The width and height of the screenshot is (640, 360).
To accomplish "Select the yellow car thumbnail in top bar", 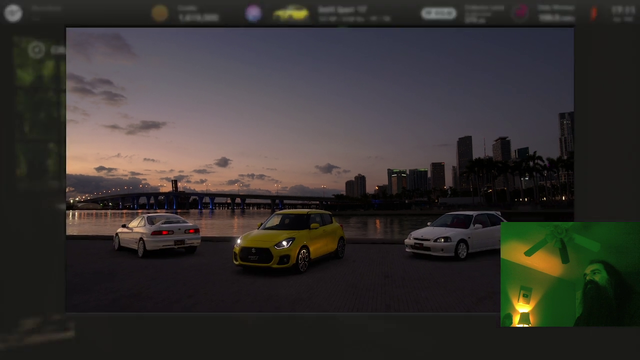I will [x=291, y=13].
